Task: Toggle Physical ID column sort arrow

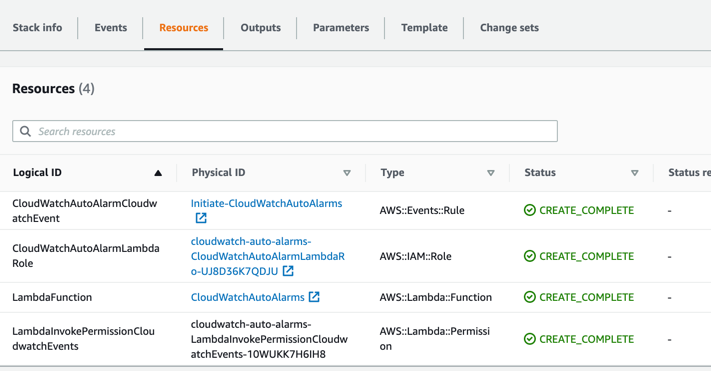Action: tap(347, 173)
